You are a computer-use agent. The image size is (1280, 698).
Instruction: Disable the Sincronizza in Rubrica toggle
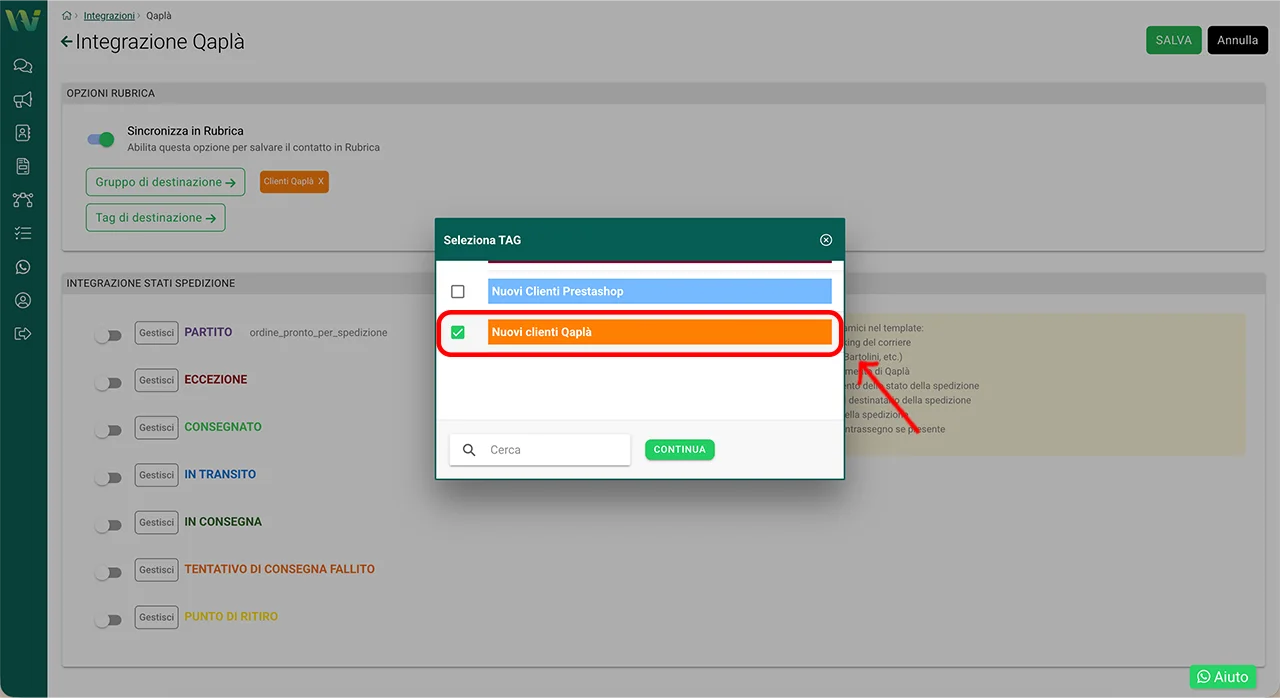[101, 139]
